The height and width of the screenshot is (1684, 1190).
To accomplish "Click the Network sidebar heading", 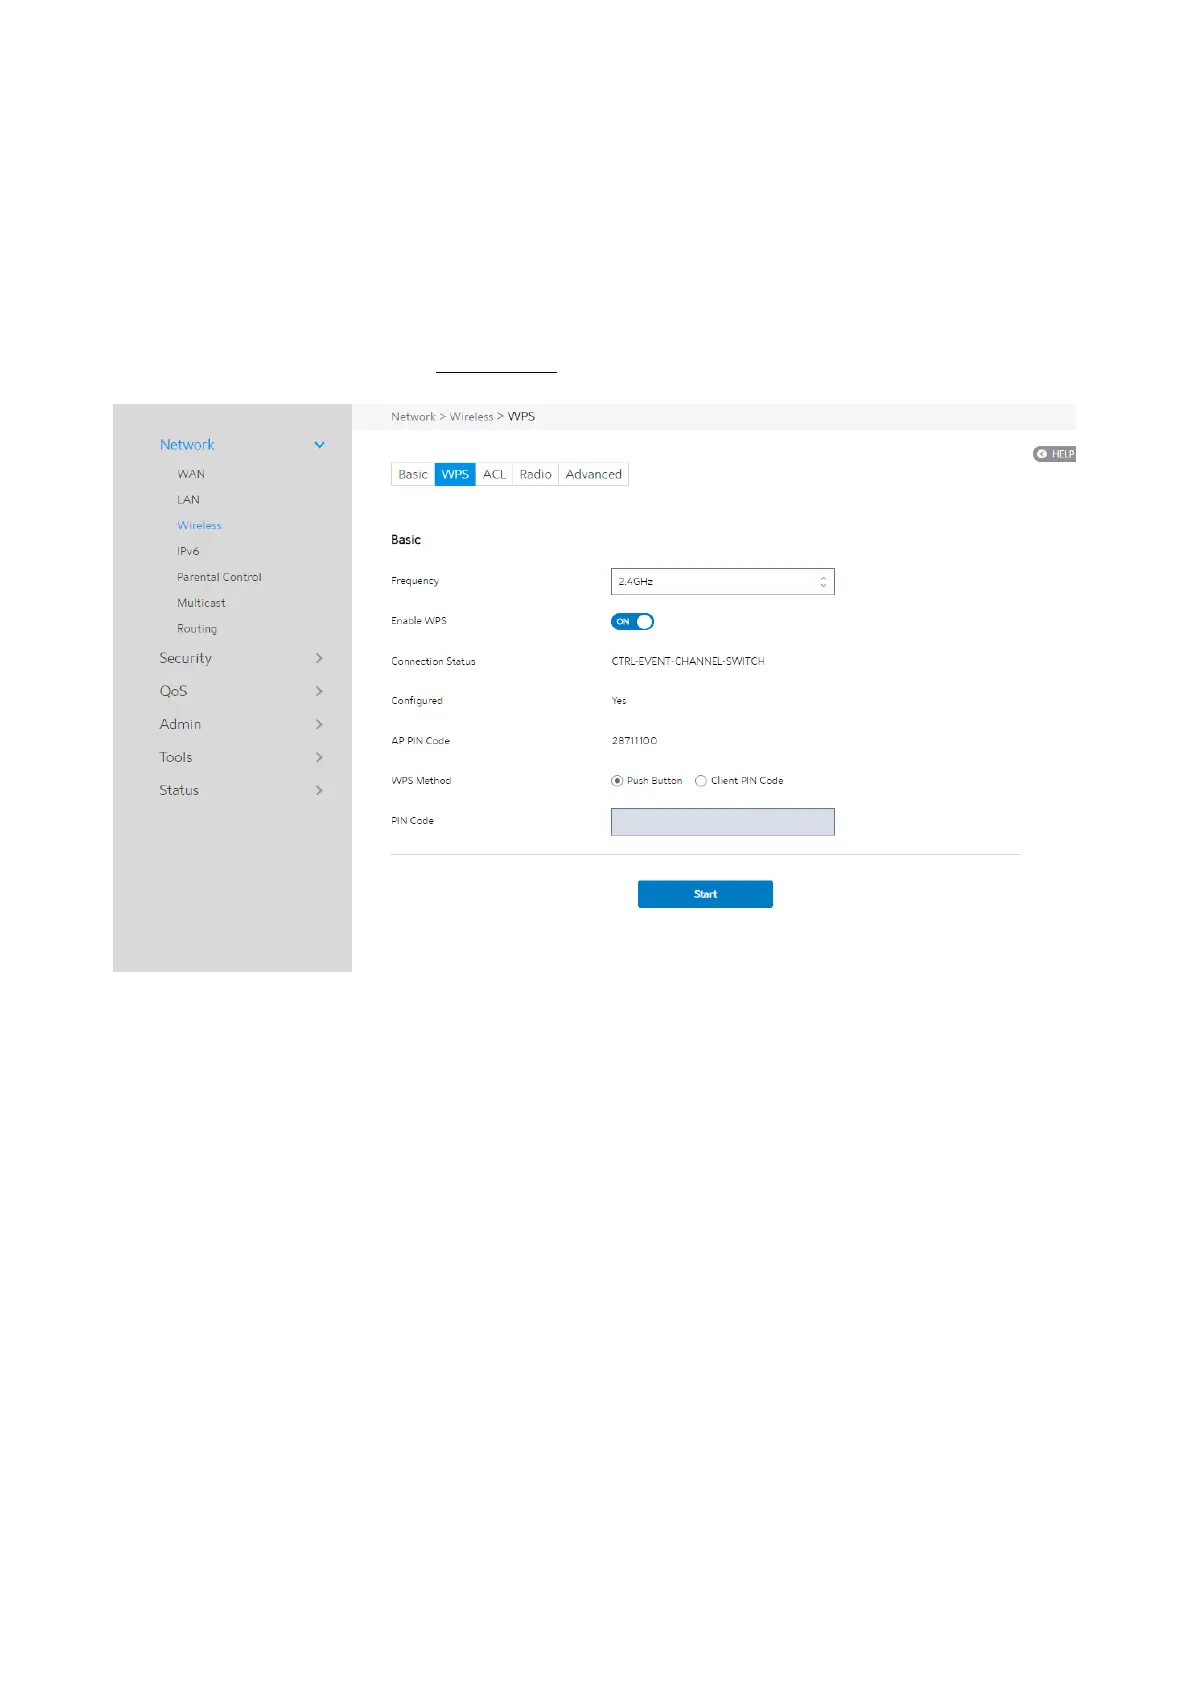I will tap(187, 445).
